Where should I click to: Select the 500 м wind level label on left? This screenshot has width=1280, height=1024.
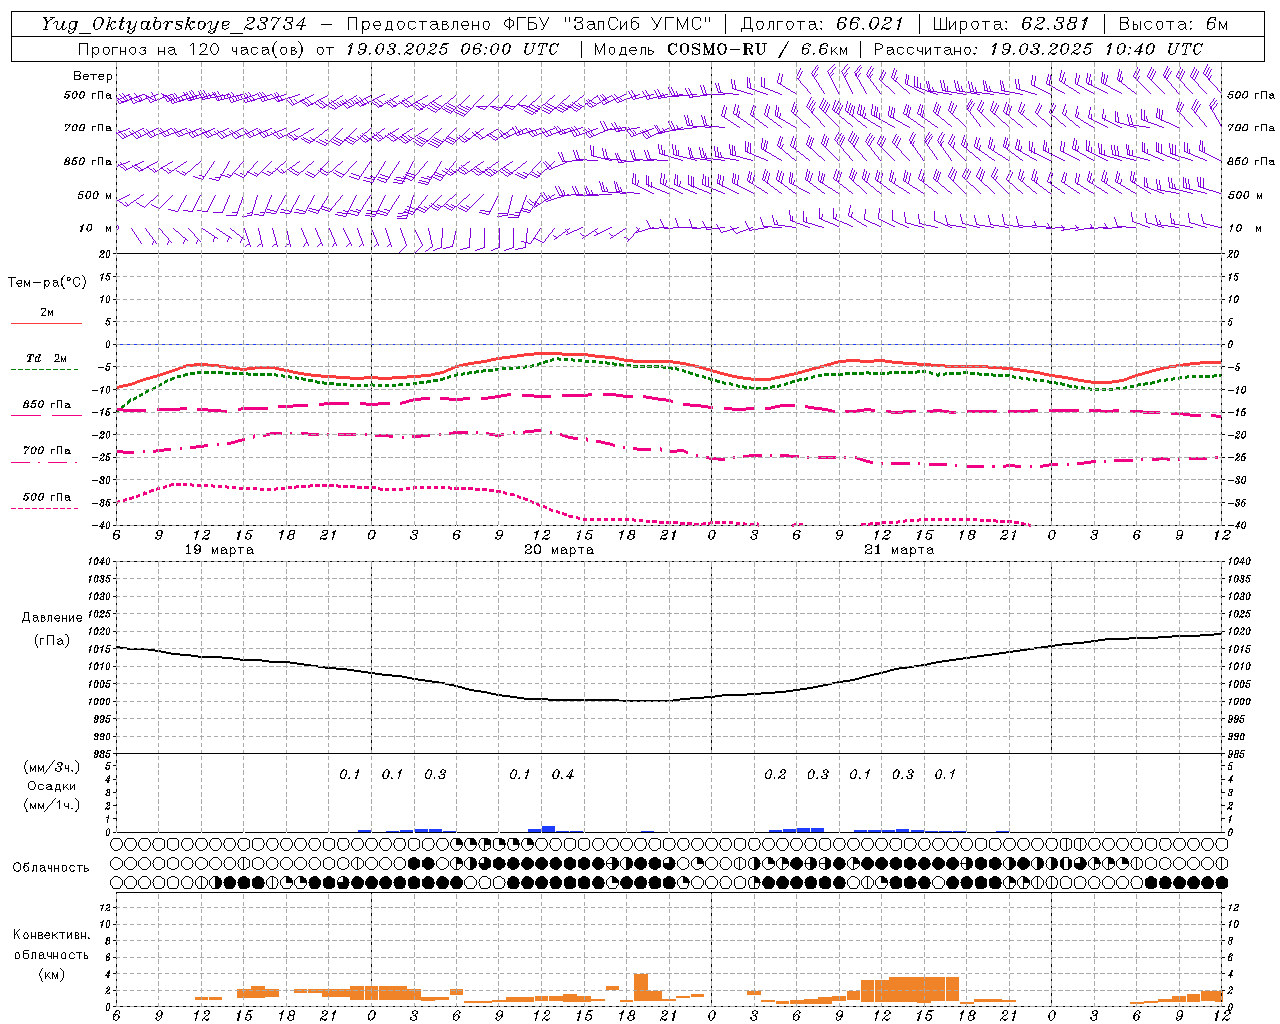[95, 195]
